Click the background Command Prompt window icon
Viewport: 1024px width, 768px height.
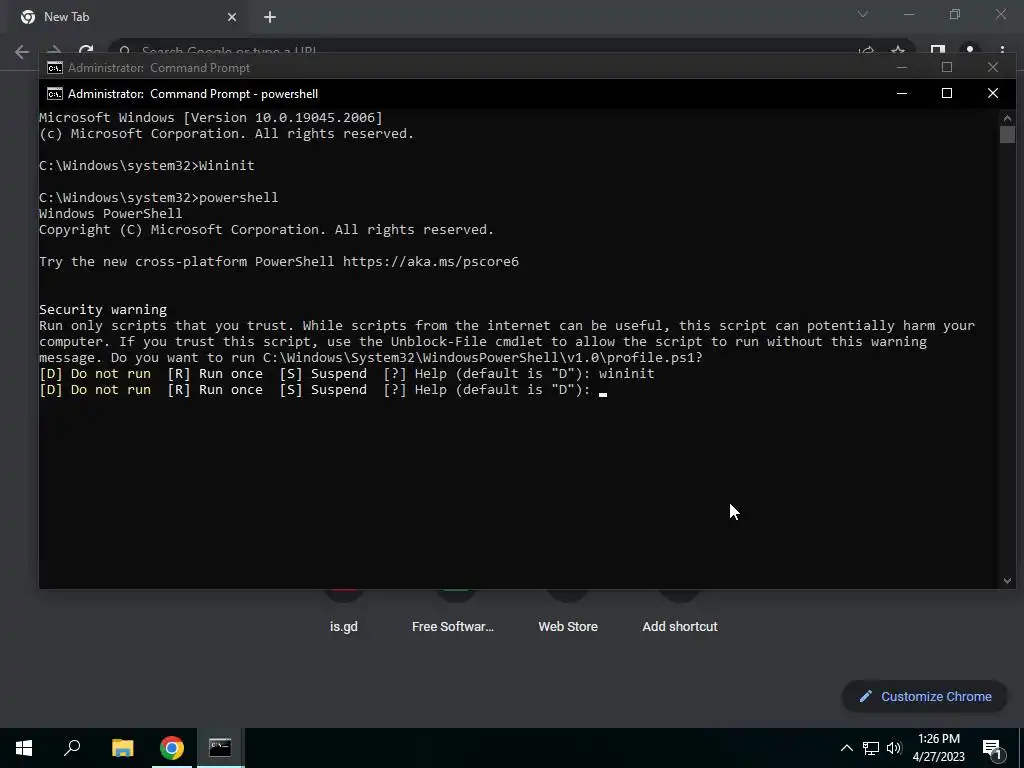(55, 68)
